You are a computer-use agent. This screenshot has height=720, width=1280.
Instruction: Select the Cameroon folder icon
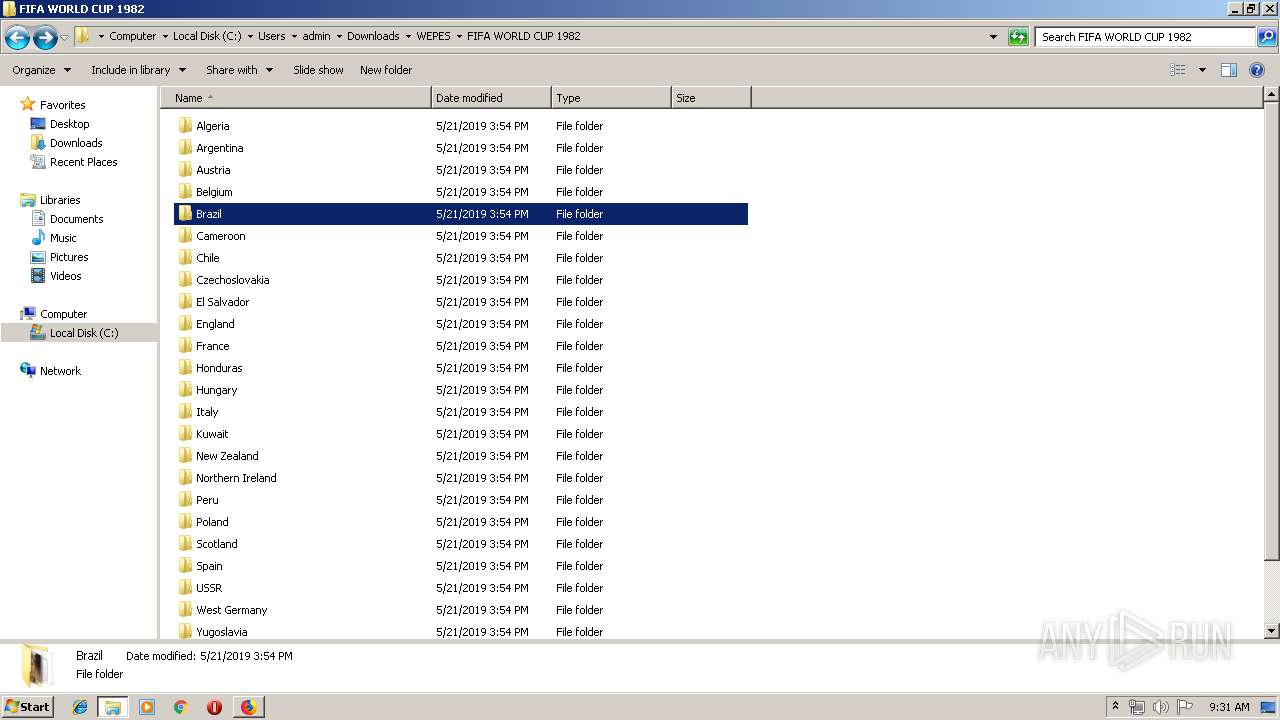pyautogui.click(x=185, y=236)
